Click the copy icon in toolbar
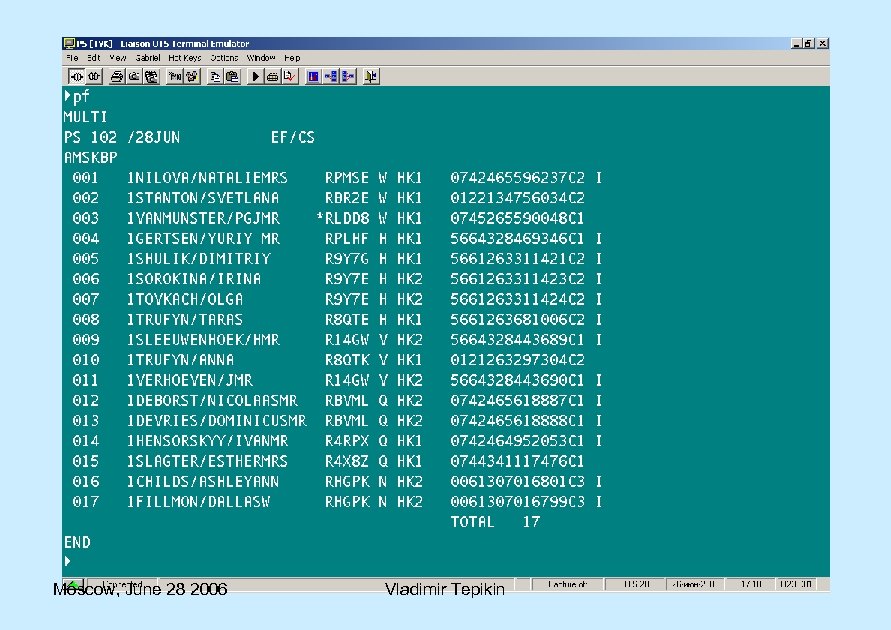The height and width of the screenshot is (630, 891). [x=215, y=76]
